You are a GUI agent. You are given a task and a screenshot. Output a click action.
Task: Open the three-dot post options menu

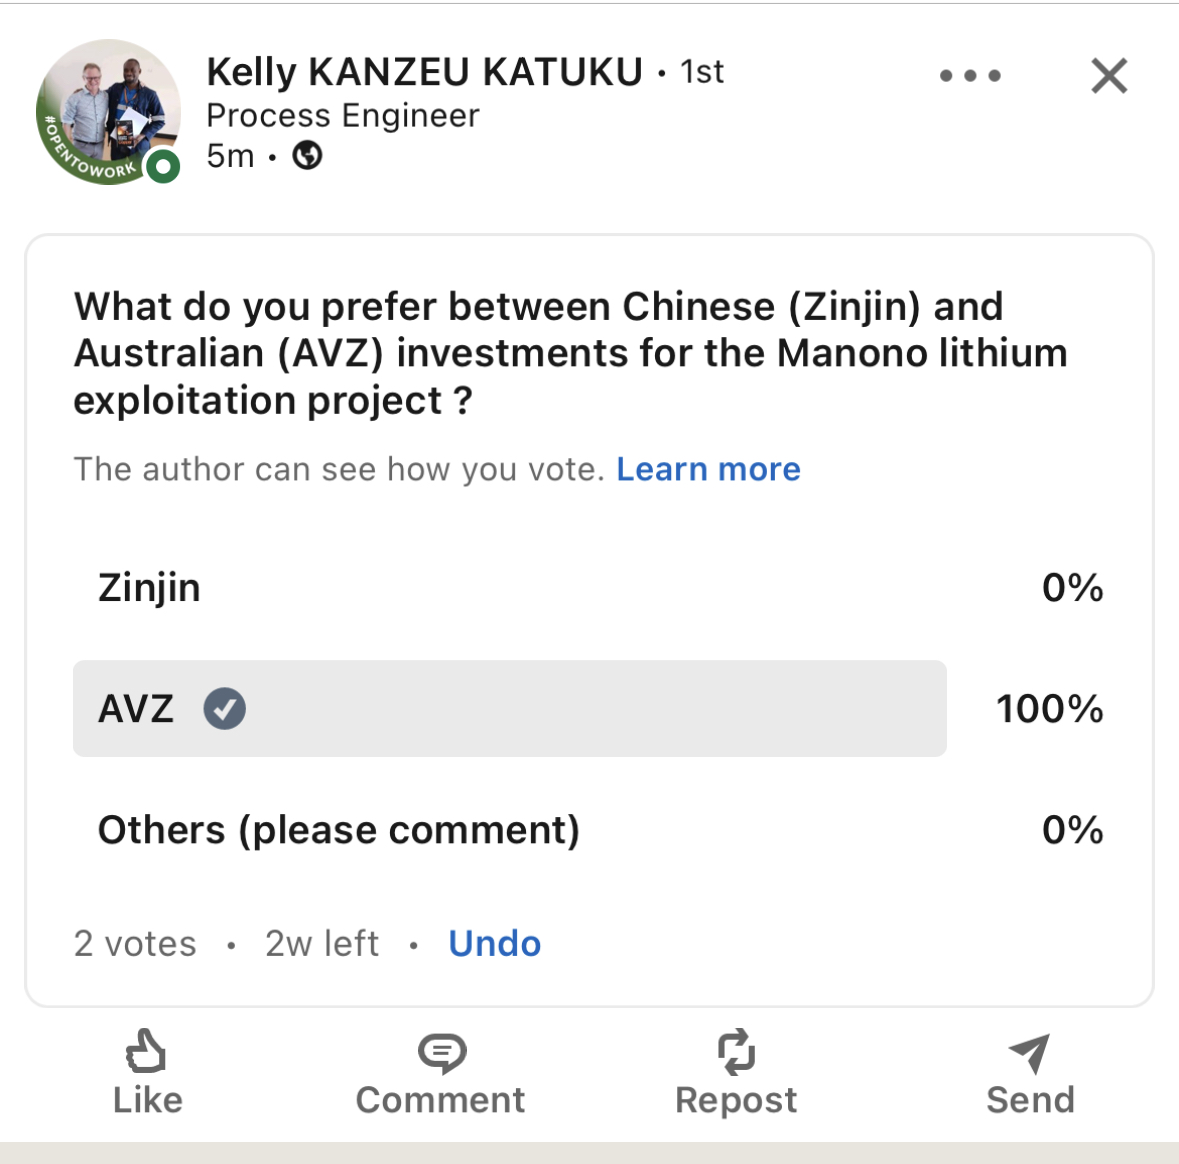point(970,76)
